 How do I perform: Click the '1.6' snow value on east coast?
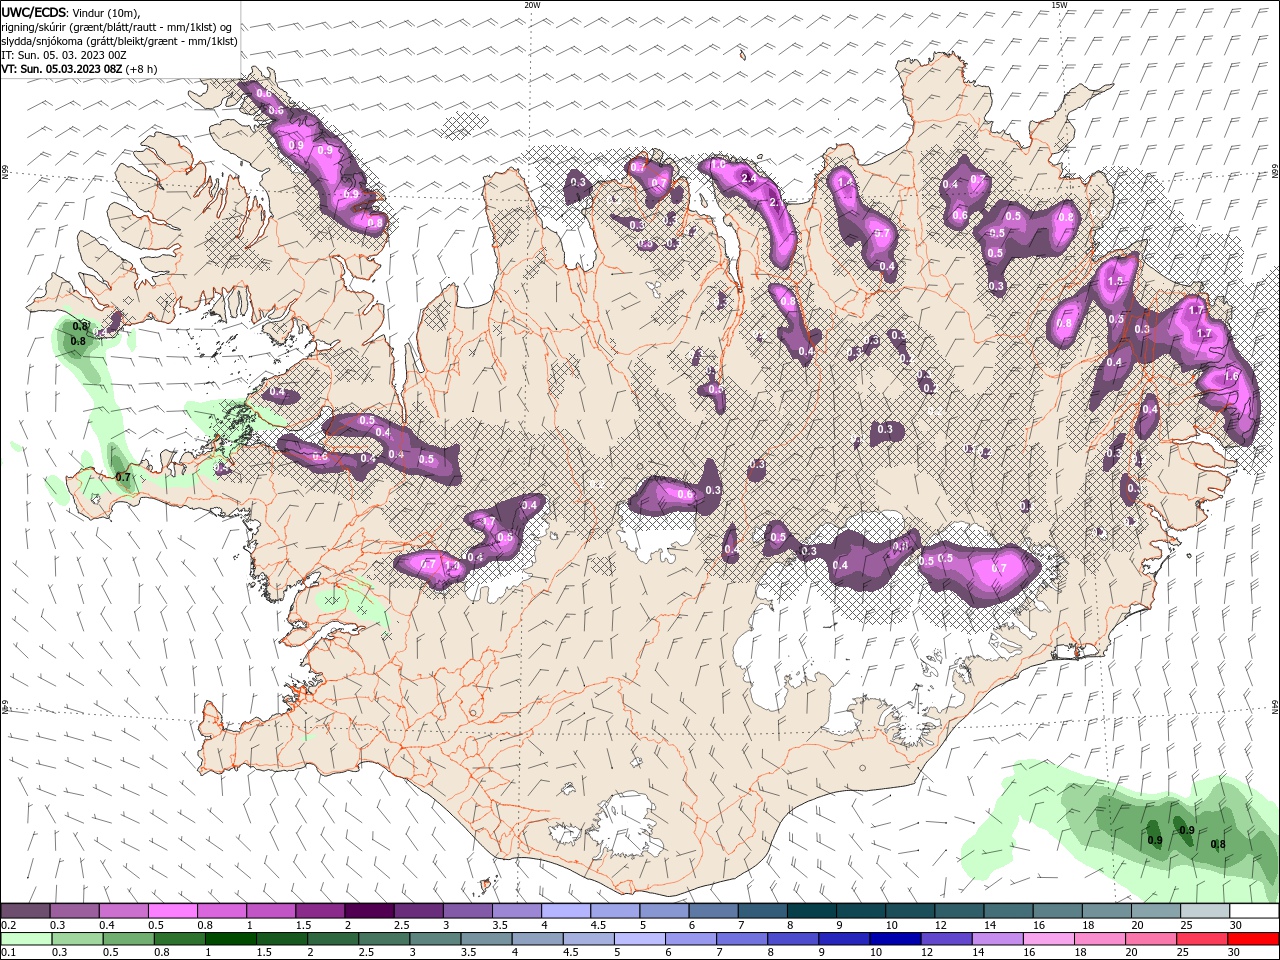pos(1231,376)
